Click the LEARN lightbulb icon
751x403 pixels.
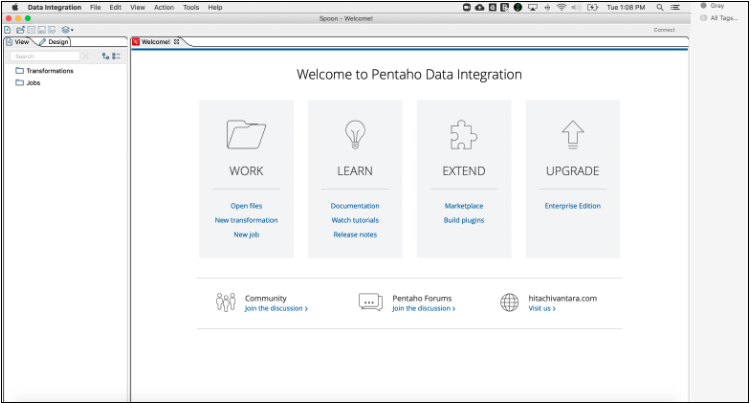point(355,134)
